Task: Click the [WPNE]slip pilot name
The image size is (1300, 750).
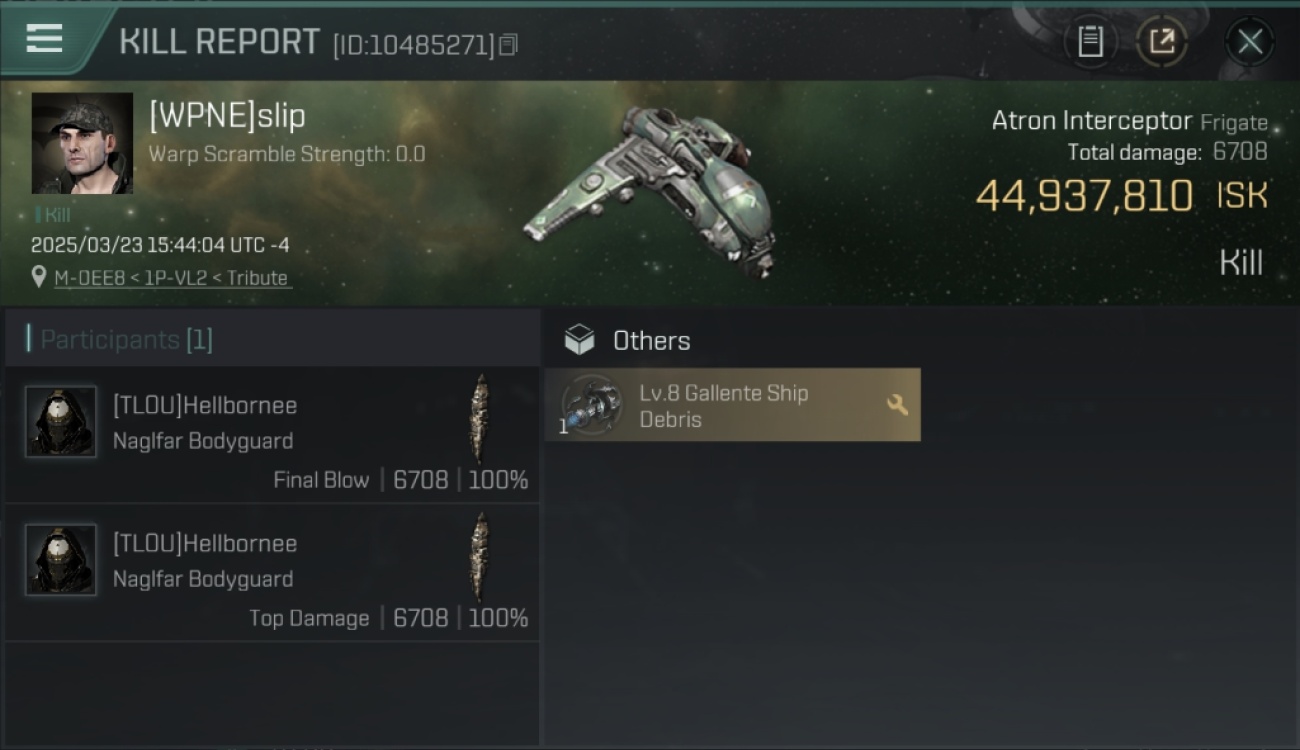Action: [227, 116]
